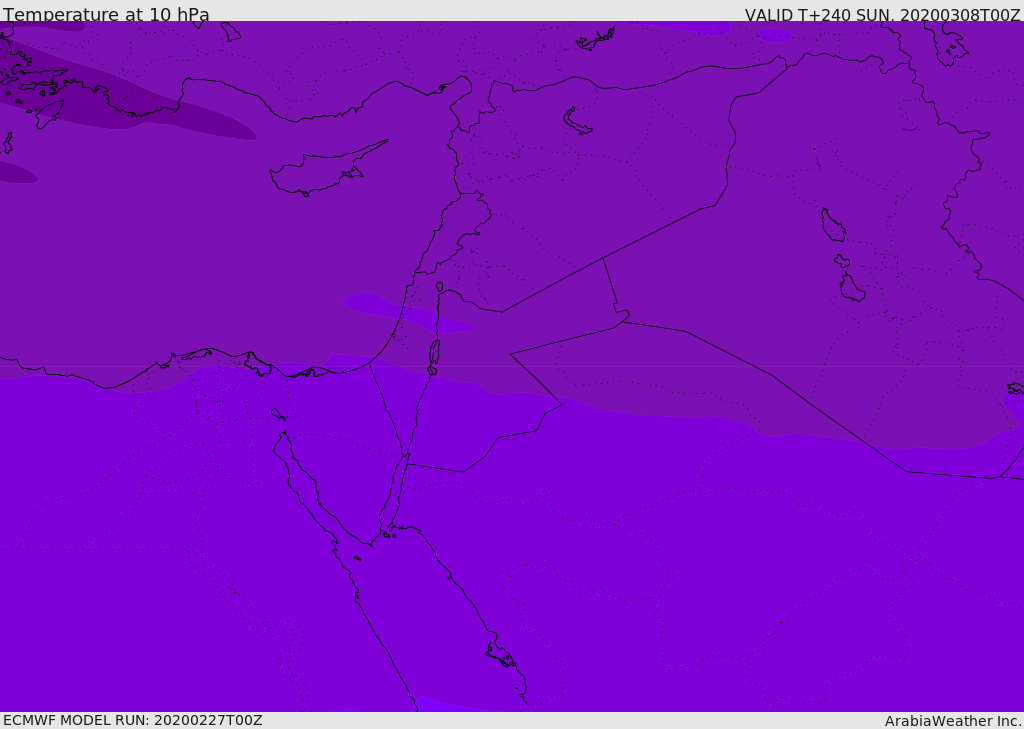The width and height of the screenshot is (1024, 729).
Task: Click the 'ArabiaWeather Inc.' credit text
Action: click(953, 721)
